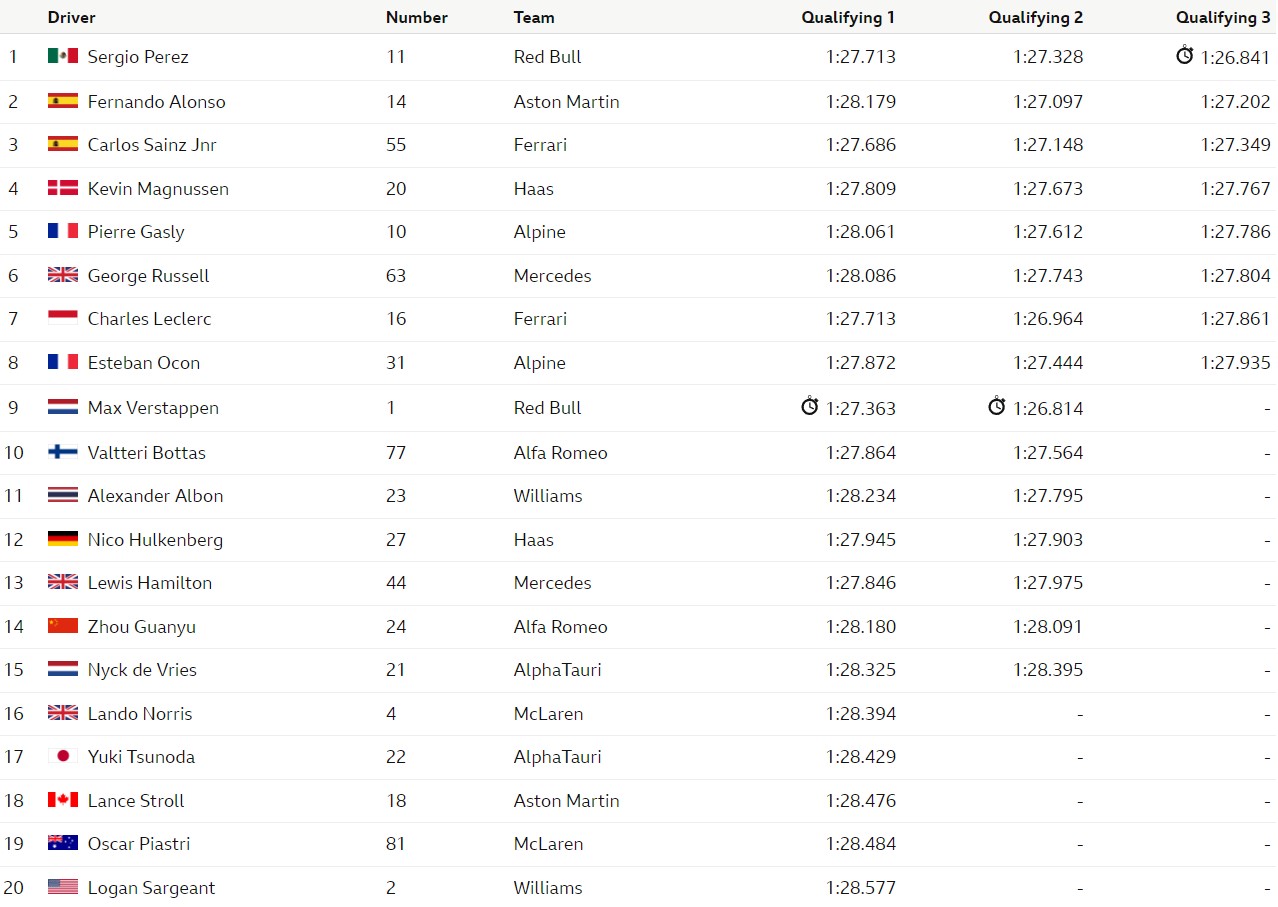This screenshot has width=1278, height=907.
Task: Click the Danish flag next to Kevin Magnussen
Action: pos(63,188)
